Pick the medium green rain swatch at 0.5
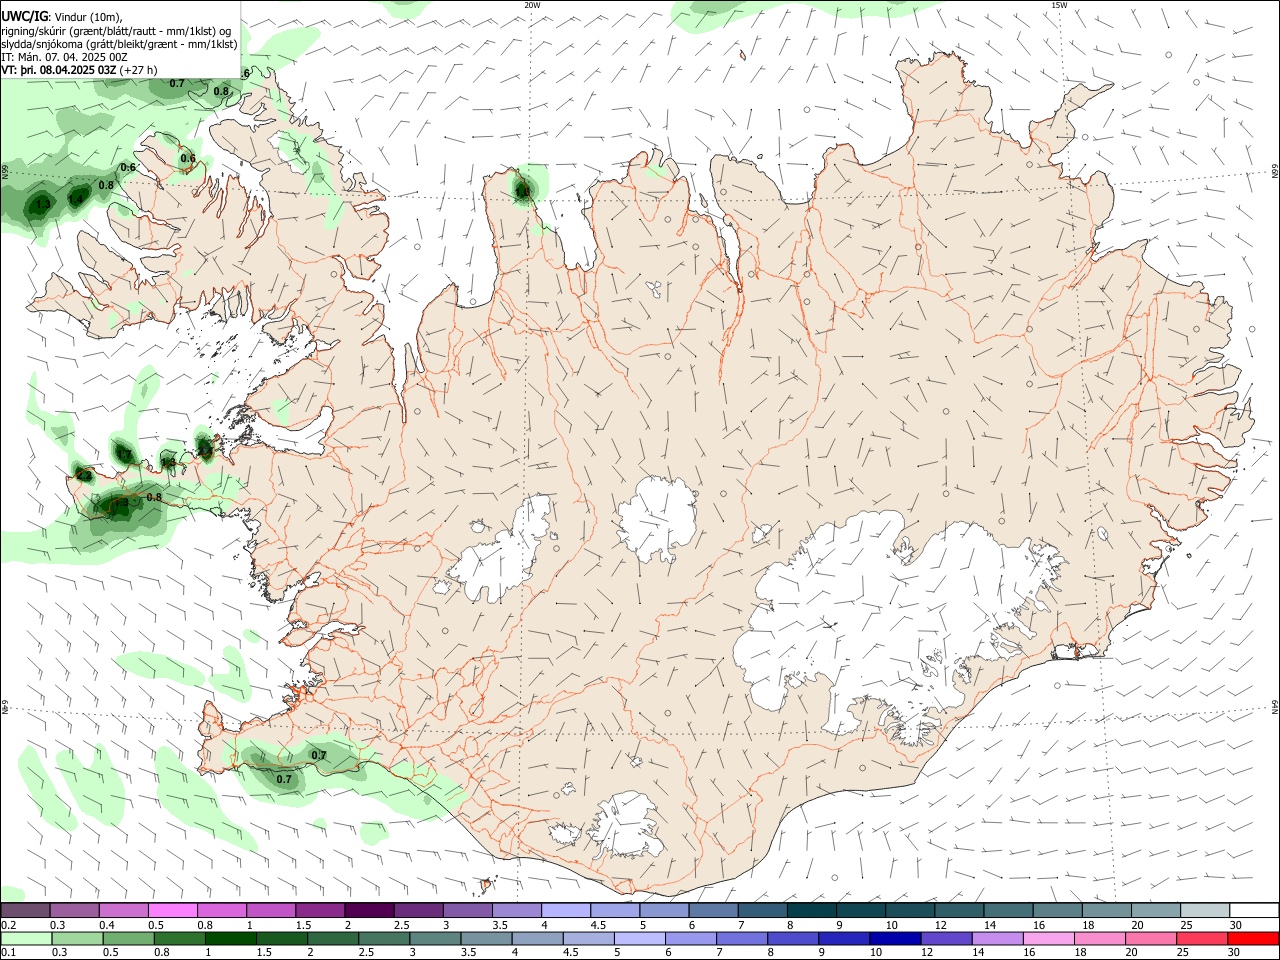 pyautogui.click(x=128, y=938)
